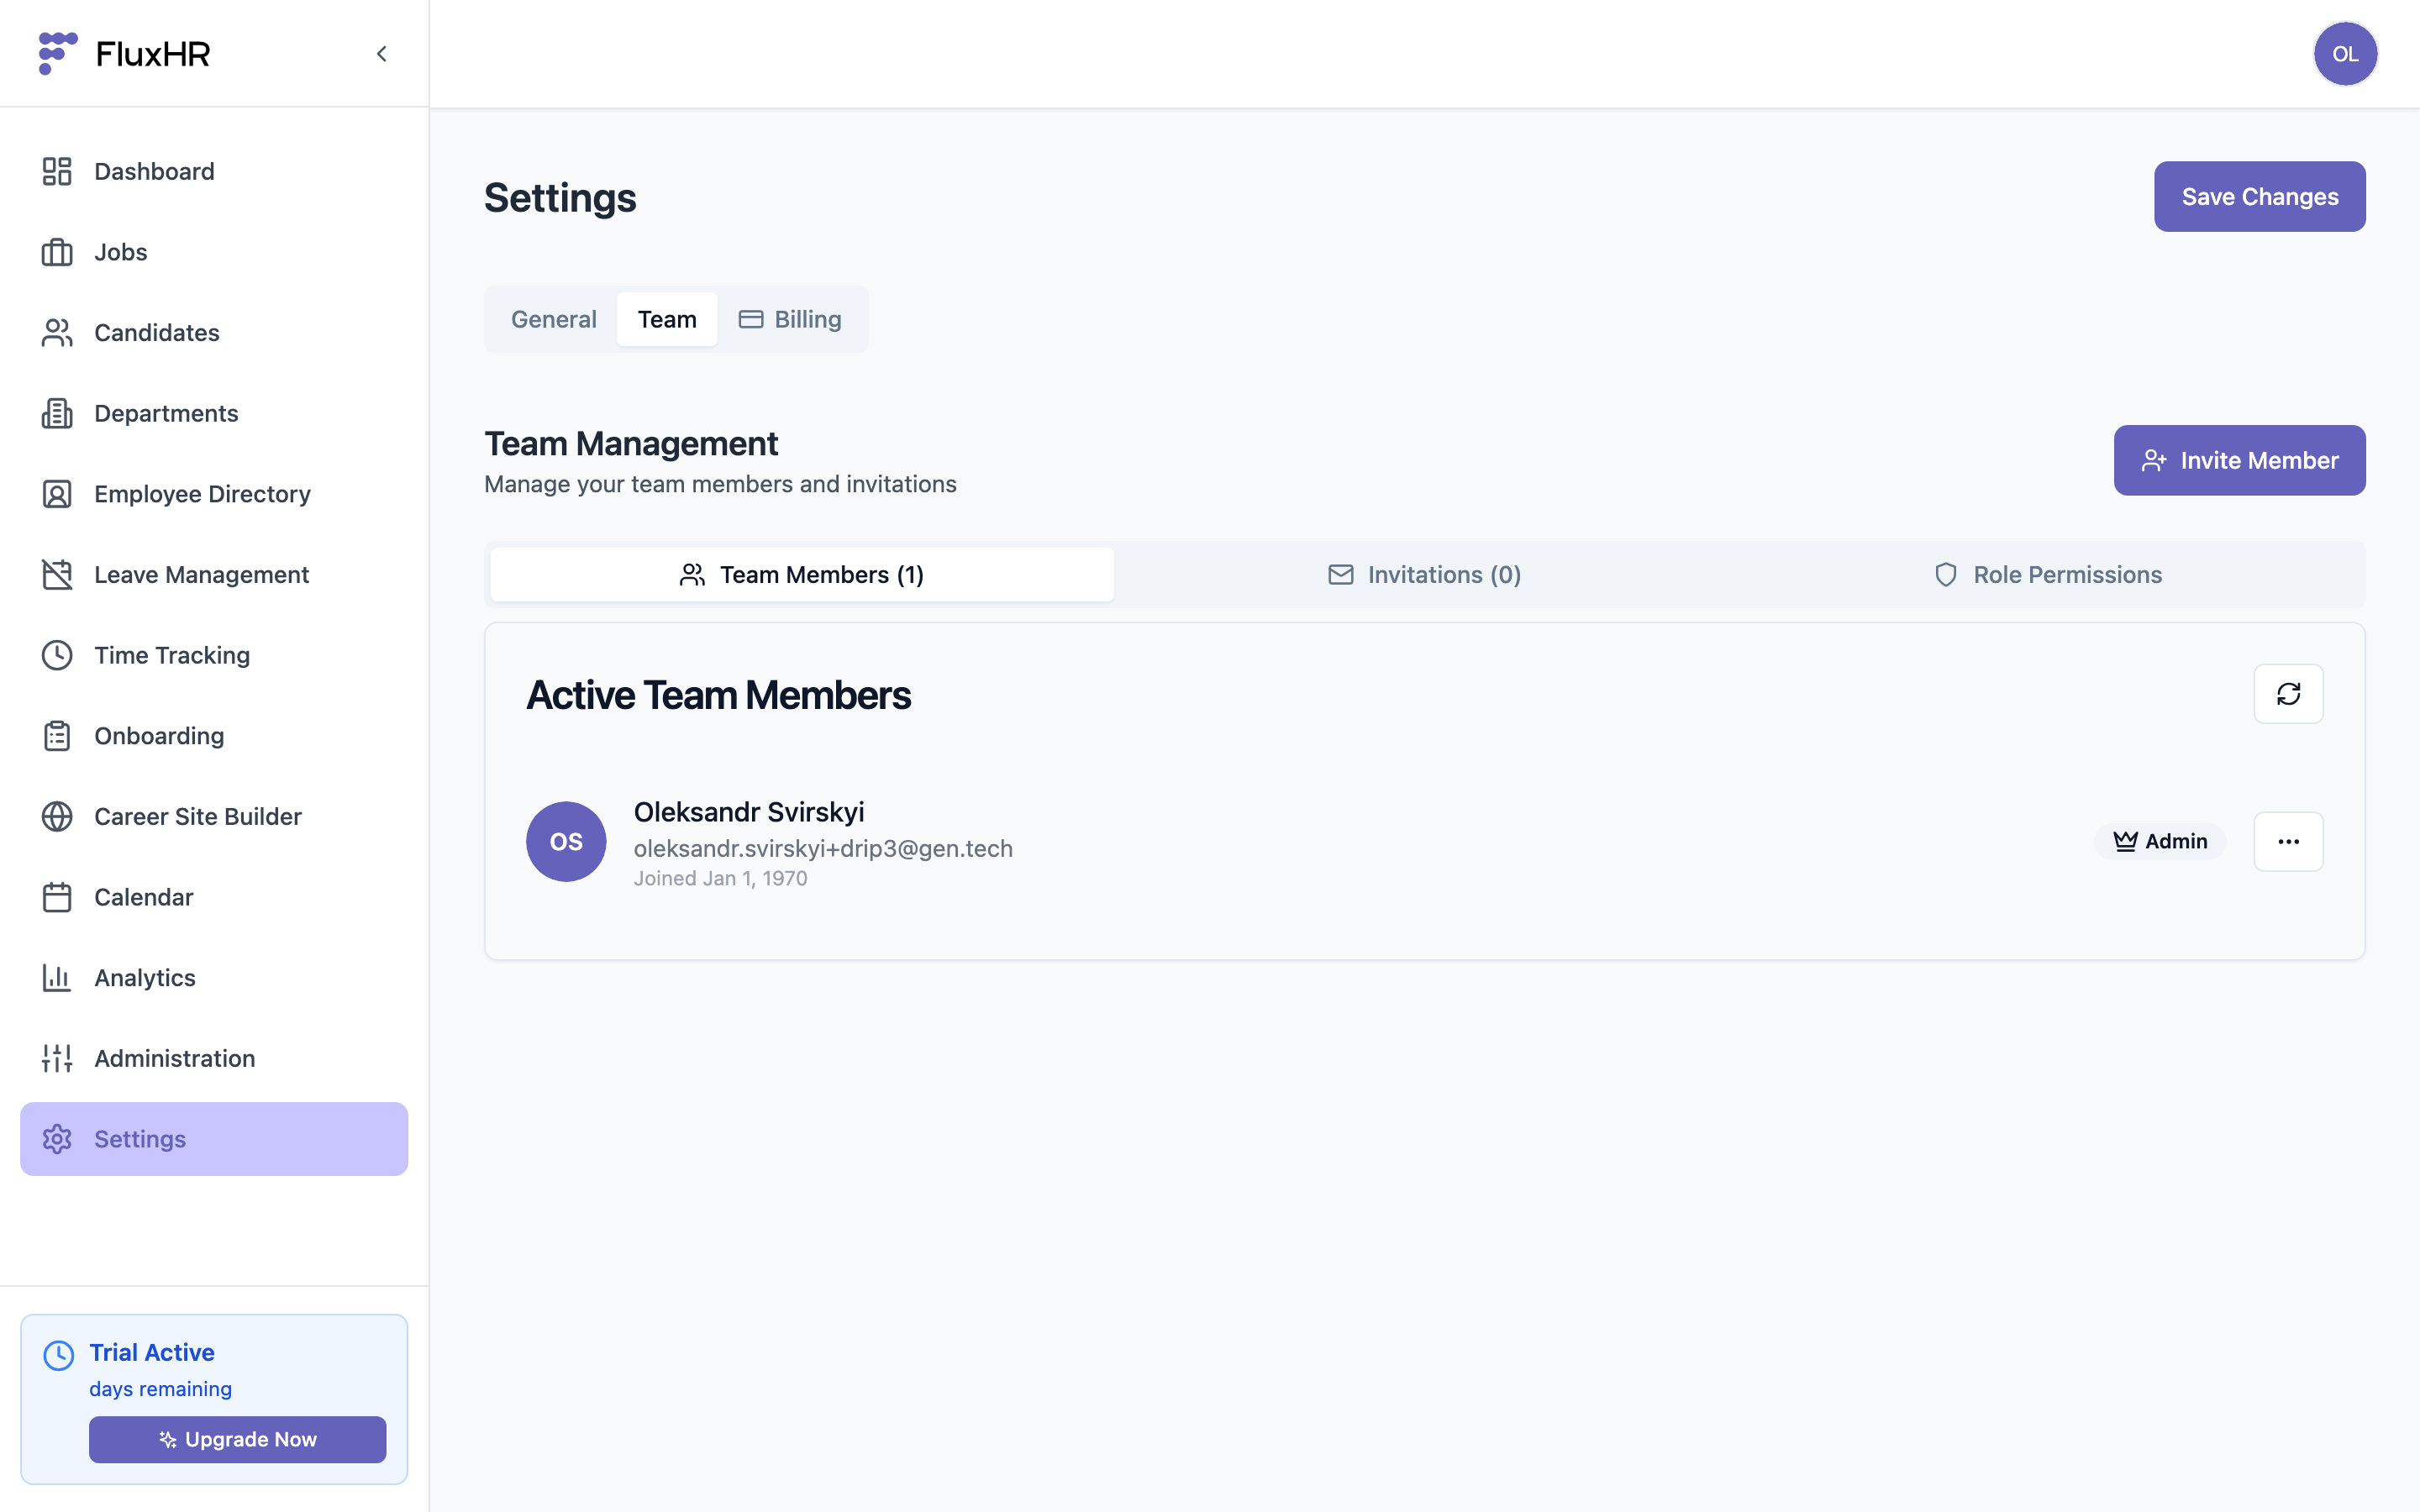Screen dimensions: 2420x1512
Task: Open the three-dots menu for Oleksandr Svirskyi
Action: pyautogui.click(x=2288, y=842)
